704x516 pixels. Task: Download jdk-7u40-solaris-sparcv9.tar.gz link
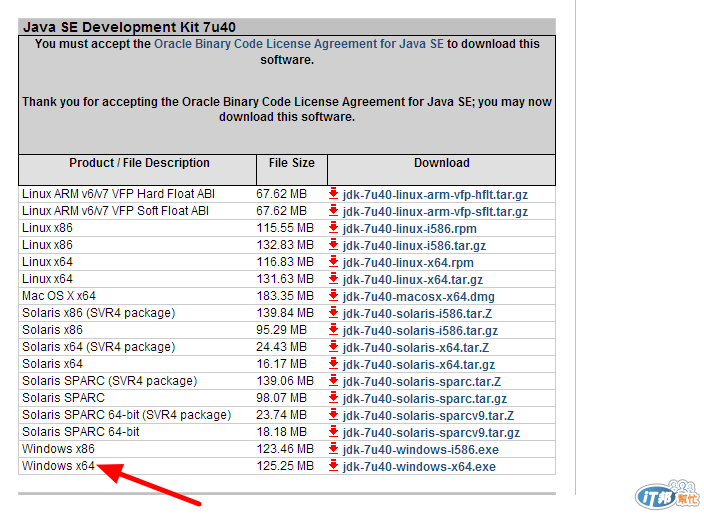pos(431,433)
